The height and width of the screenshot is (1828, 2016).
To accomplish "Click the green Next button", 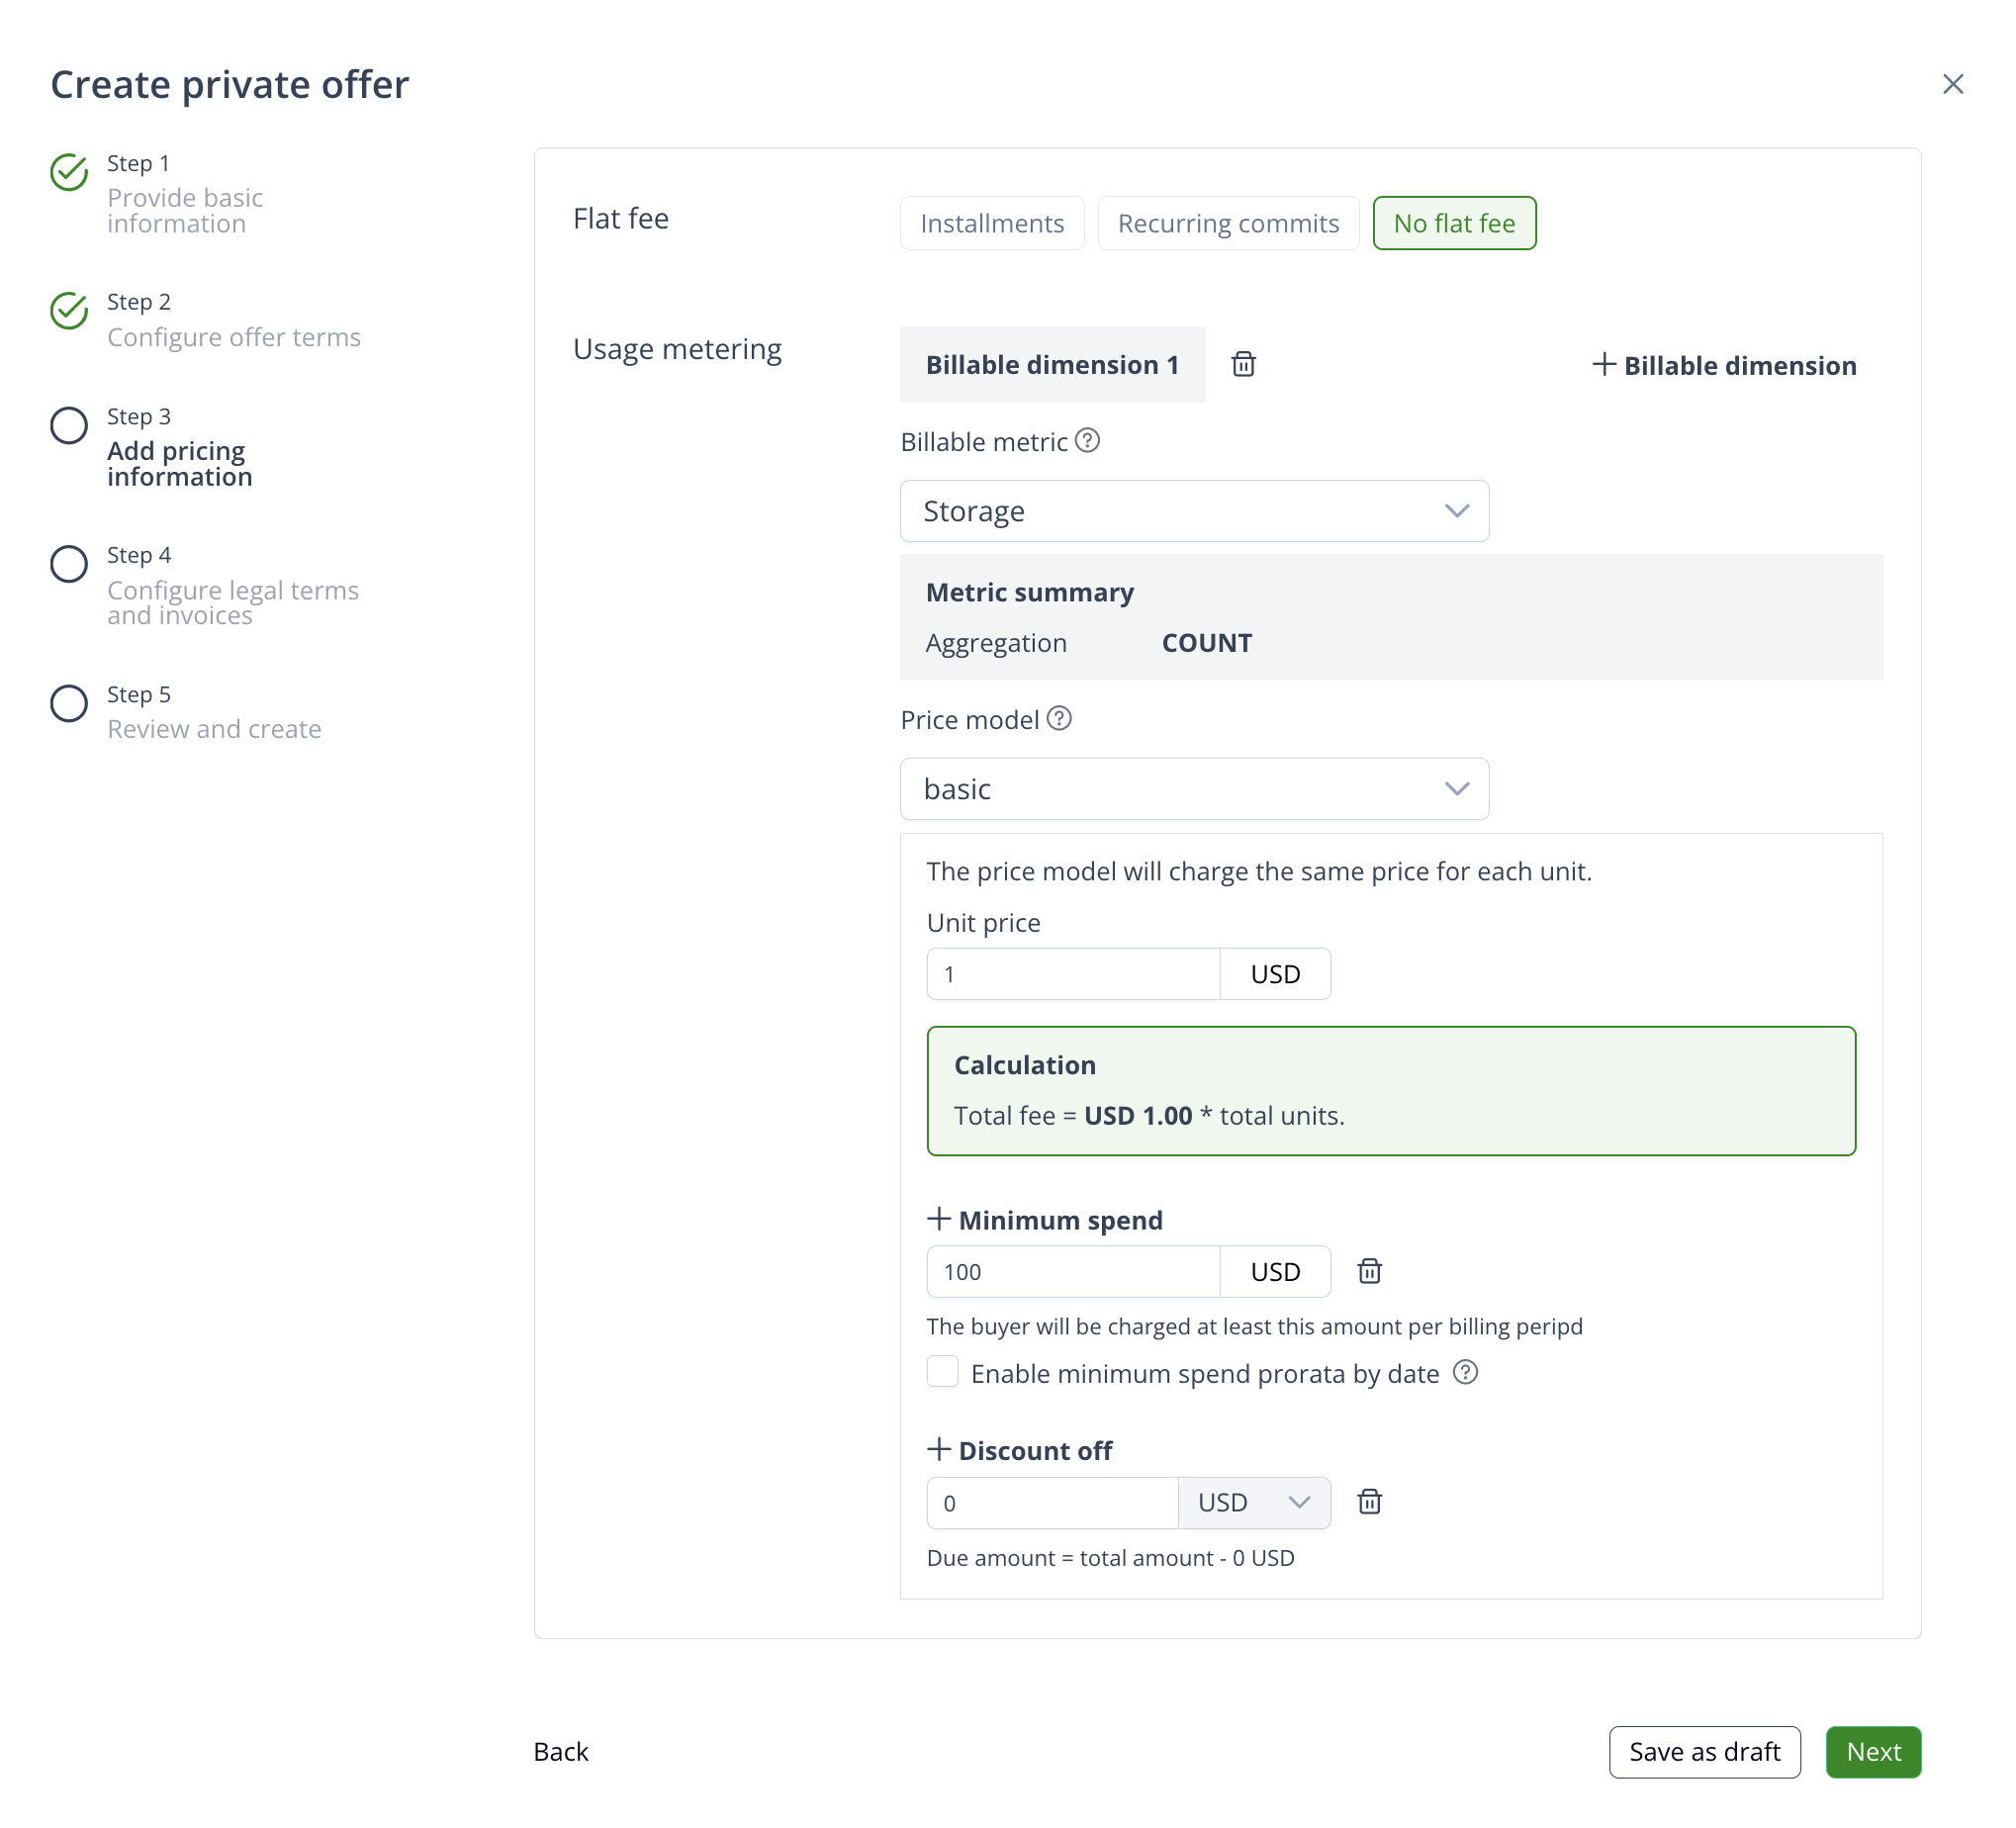I will tap(1873, 1752).
